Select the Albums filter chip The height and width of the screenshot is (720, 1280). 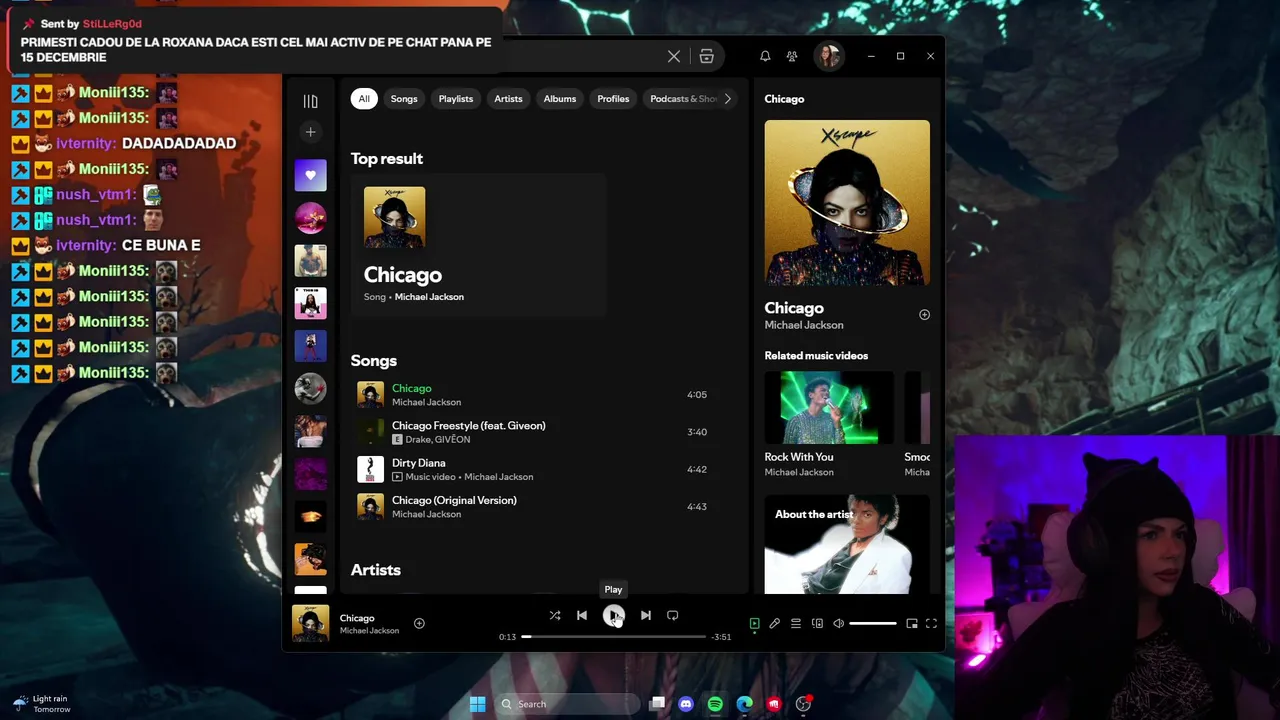coord(560,98)
